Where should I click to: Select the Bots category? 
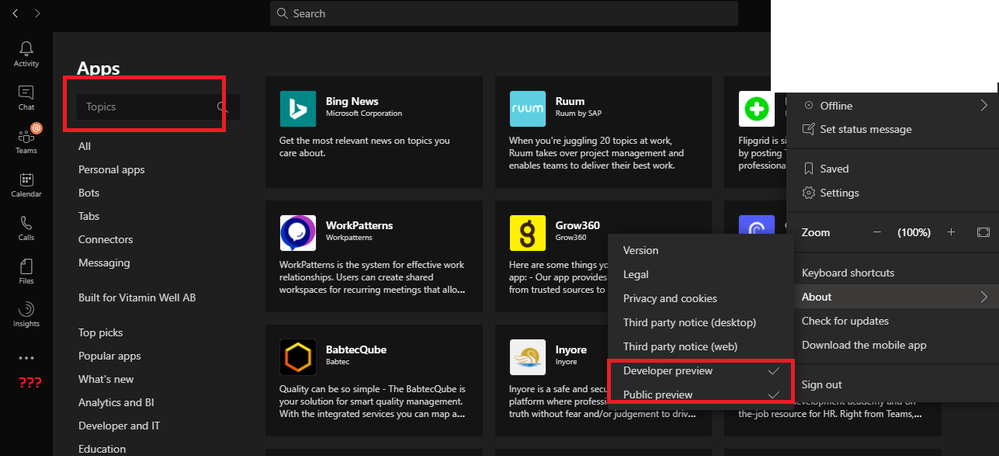(89, 193)
